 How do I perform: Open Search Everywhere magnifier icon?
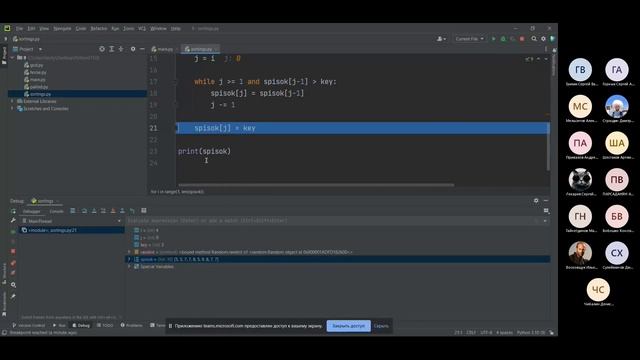tap(534, 39)
